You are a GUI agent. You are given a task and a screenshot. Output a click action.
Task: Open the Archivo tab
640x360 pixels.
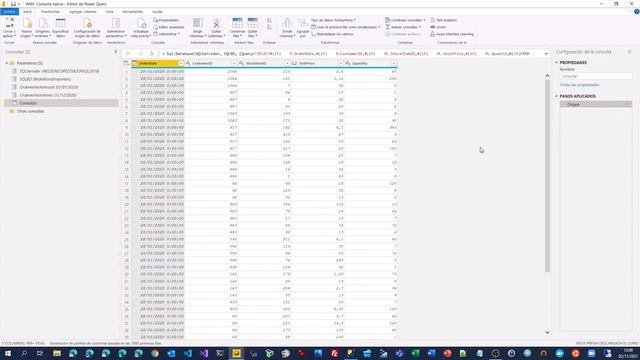pyautogui.click(x=9, y=11)
